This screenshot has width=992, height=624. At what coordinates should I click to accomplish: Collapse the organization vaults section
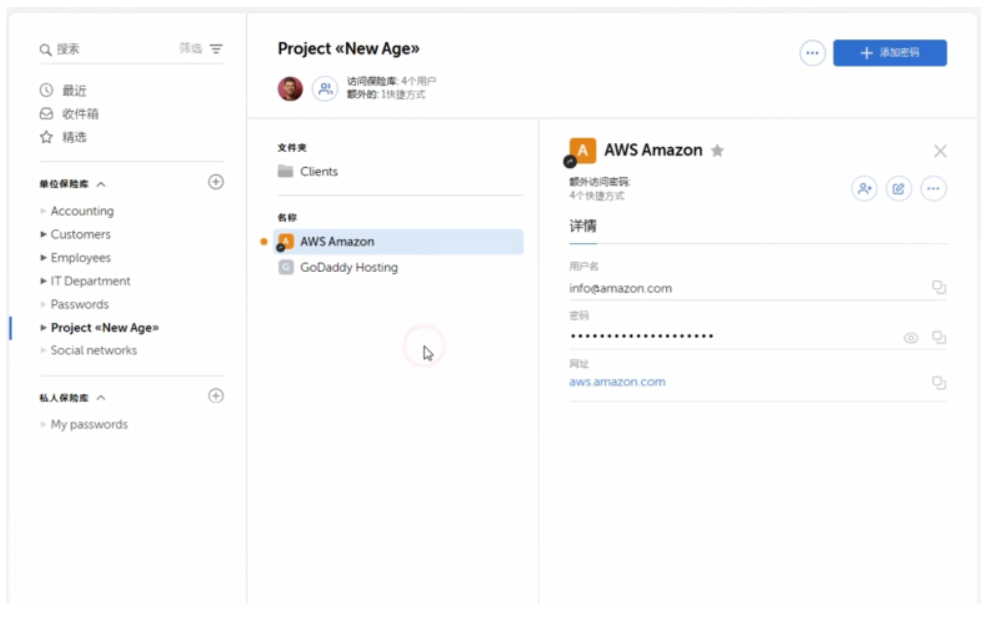point(102,184)
